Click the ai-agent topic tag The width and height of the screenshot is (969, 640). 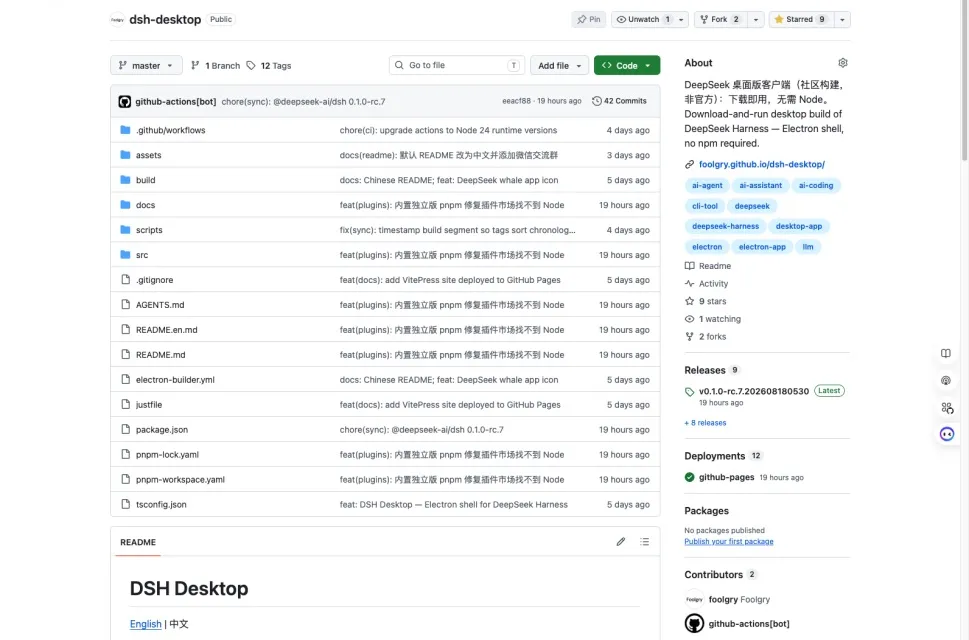click(707, 185)
